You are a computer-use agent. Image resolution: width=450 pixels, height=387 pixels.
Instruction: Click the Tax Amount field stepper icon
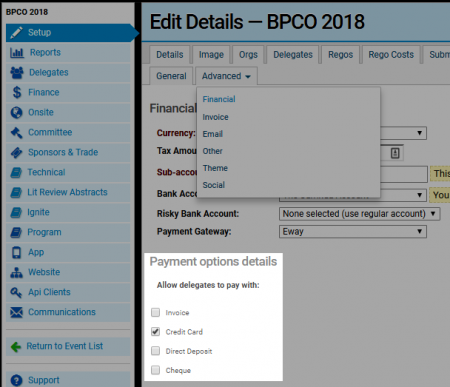395,153
